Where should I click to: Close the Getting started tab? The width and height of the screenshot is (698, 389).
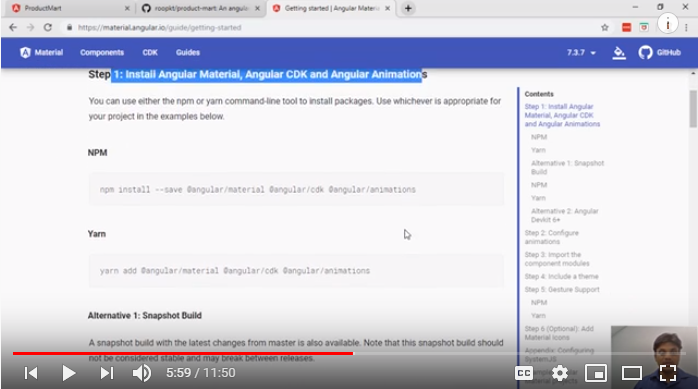point(388,8)
